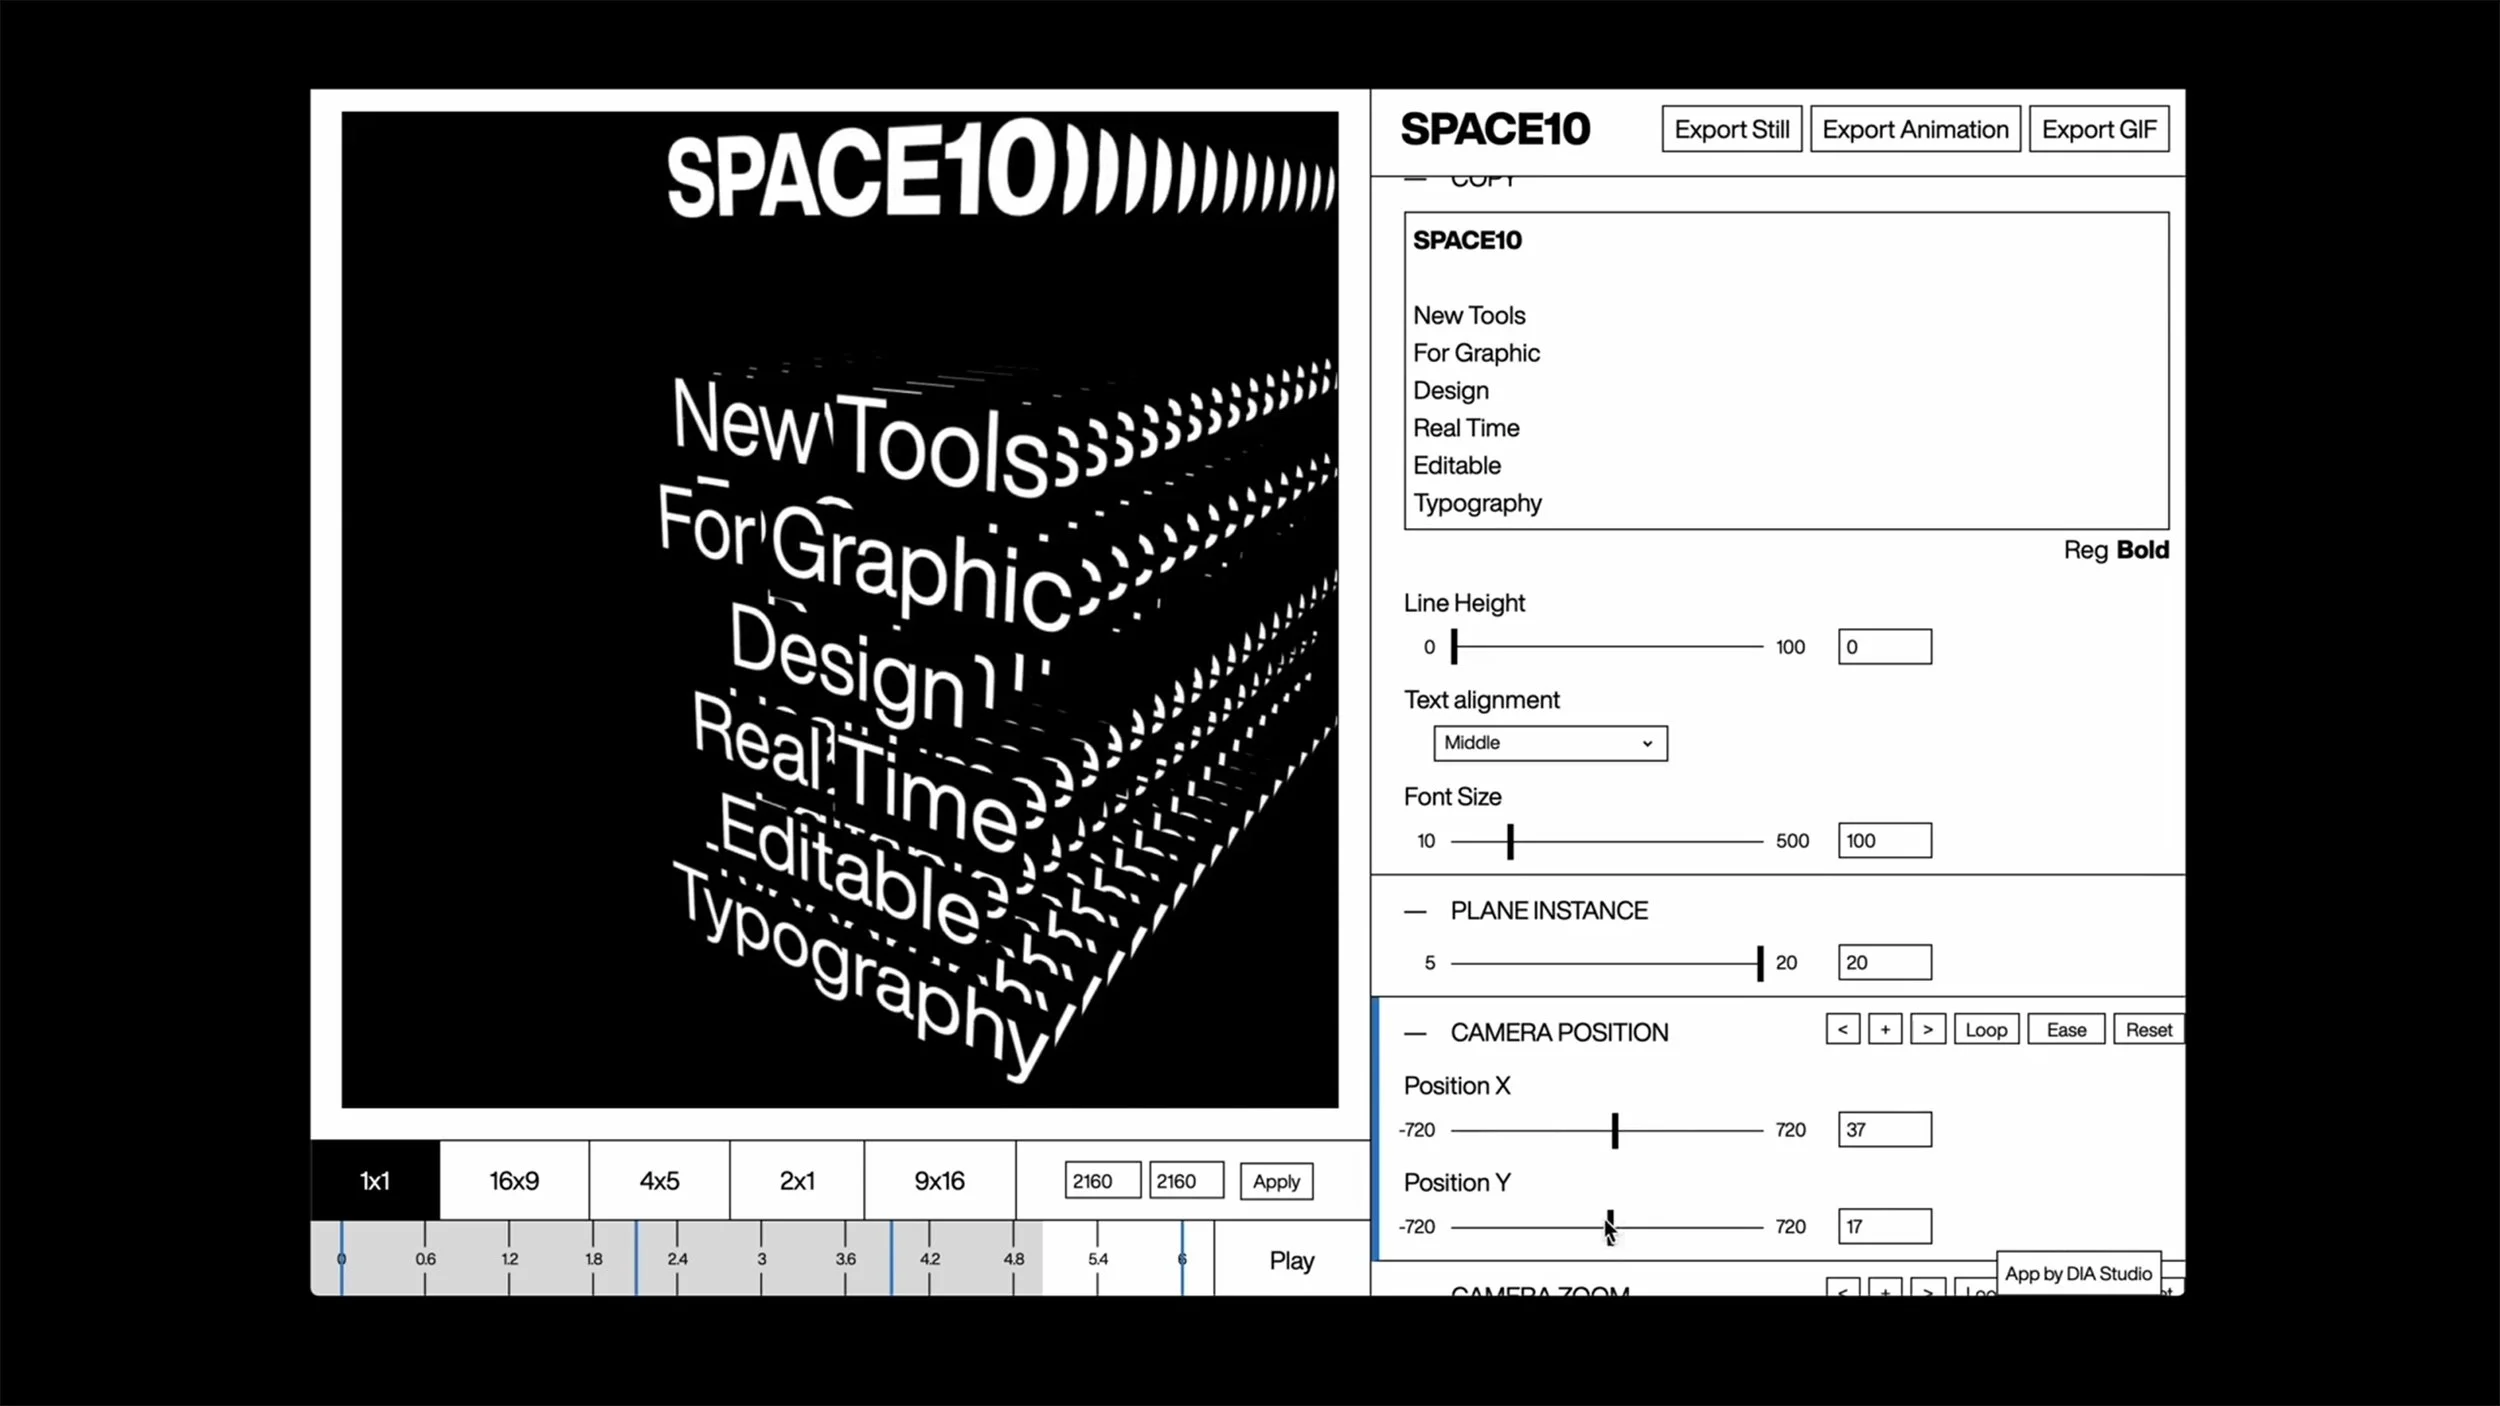Viewport: 2500px width, 1406px height.
Task: Click the width input field showing 2160
Action: [x=1101, y=1180]
